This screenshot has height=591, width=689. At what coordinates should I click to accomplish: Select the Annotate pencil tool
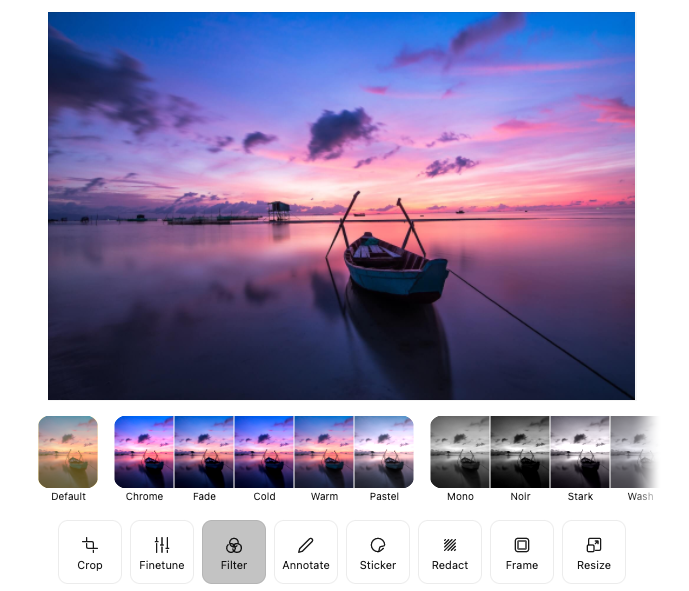(x=306, y=552)
